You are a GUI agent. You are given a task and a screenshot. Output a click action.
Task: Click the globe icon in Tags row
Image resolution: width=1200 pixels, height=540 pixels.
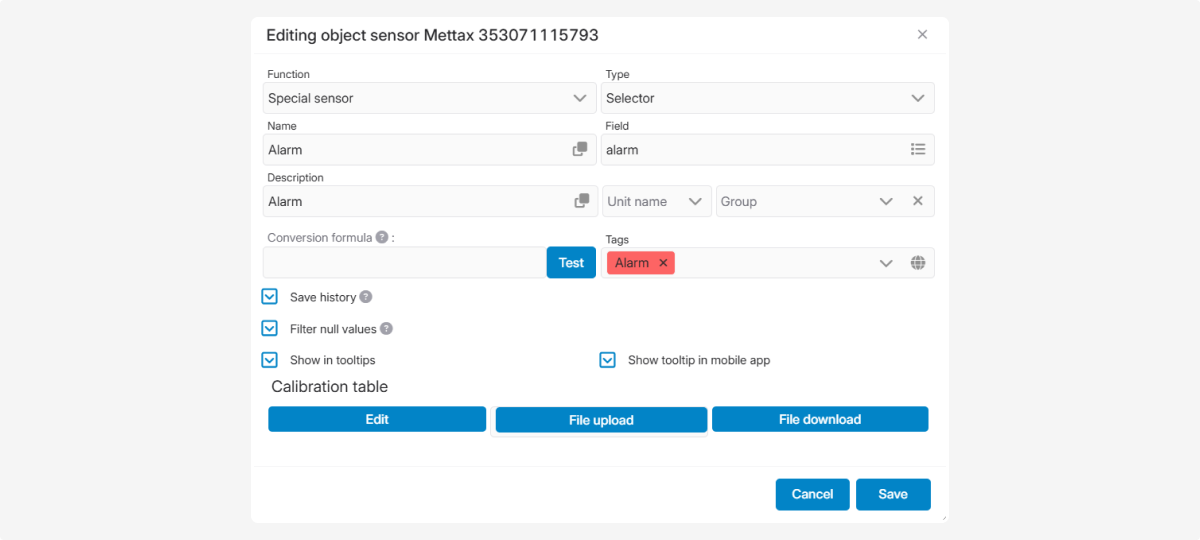[918, 263]
